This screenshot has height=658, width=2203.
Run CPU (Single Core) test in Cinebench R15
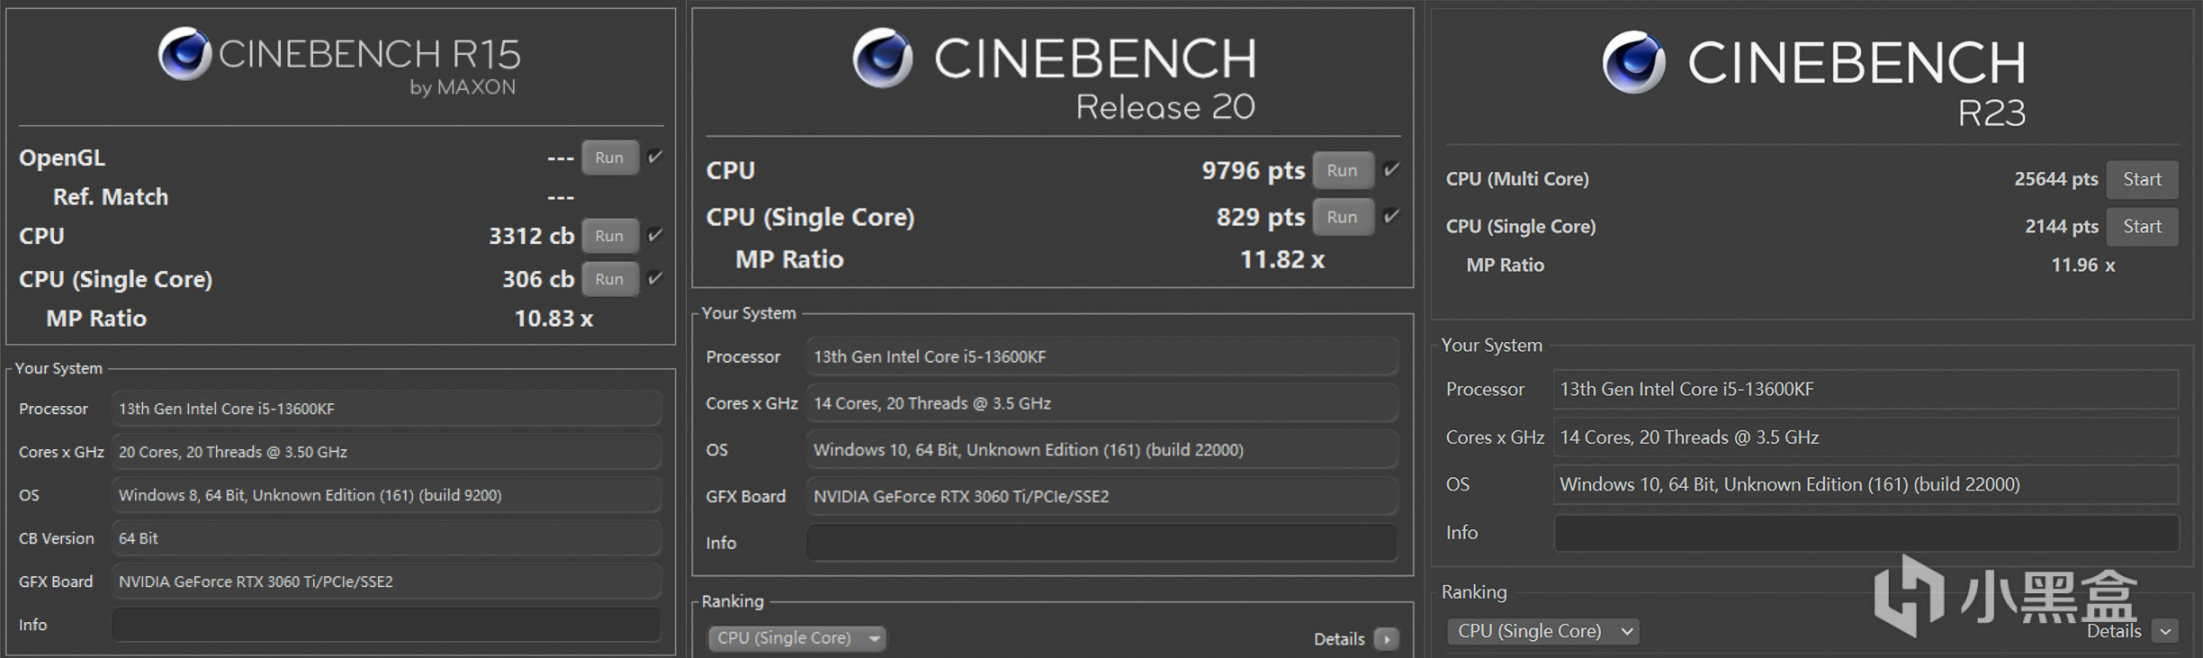(610, 279)
